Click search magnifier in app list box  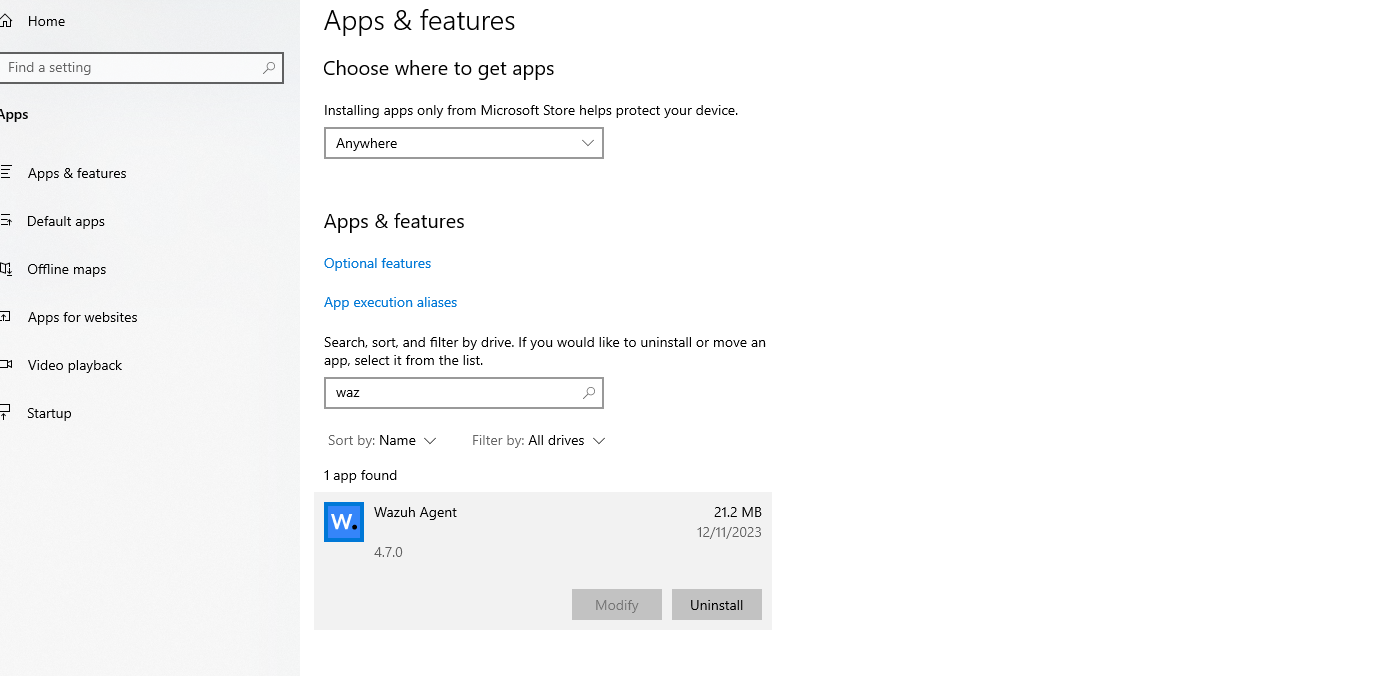tap(589, 393)
